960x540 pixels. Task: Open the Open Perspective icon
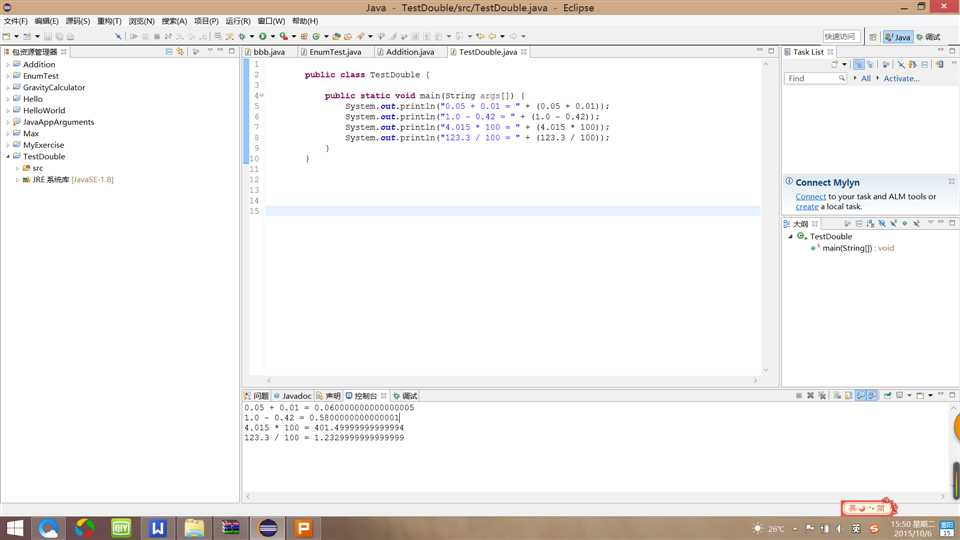[x=873, y=37]
